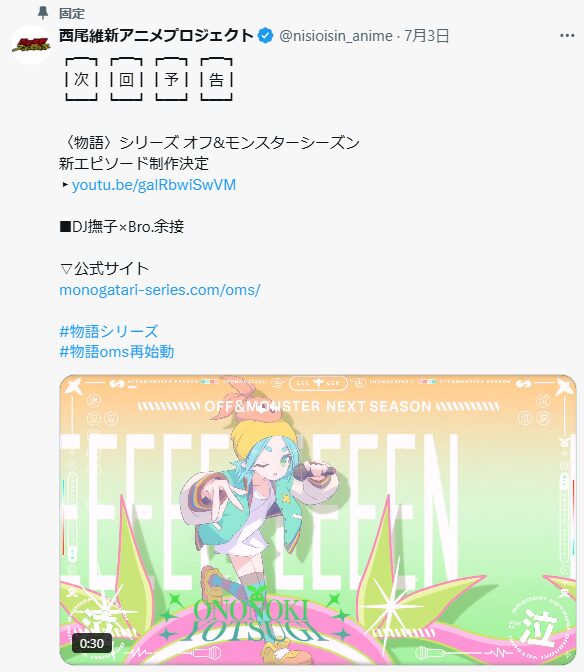Open 西尾維新アニメプロジェクト display name

point(156,36)
